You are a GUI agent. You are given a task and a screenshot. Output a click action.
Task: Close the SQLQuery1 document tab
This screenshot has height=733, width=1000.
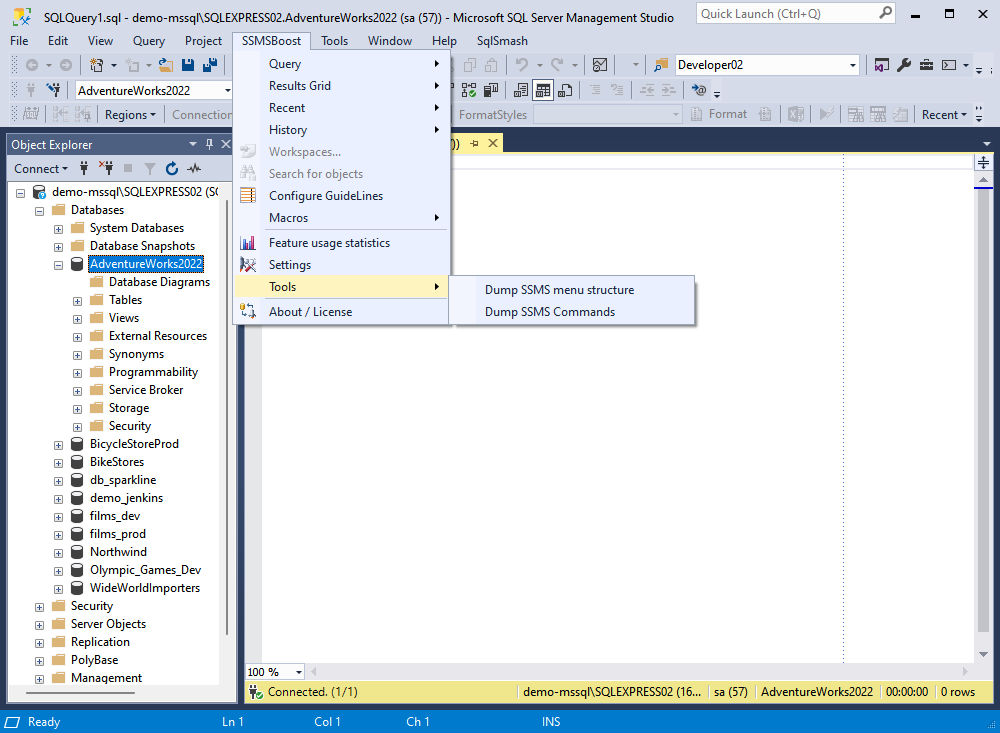[x=493, y=144]
